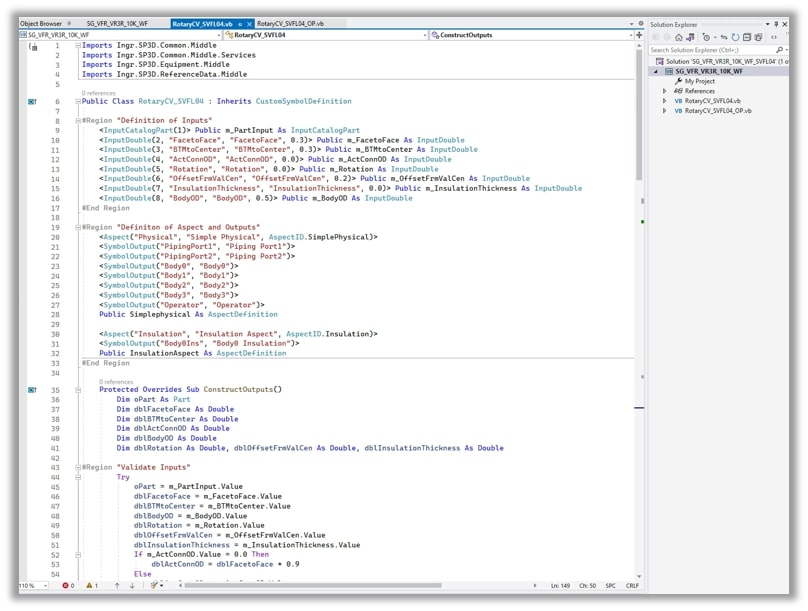Collapse region Definition of Inputs

click(78, 121)
